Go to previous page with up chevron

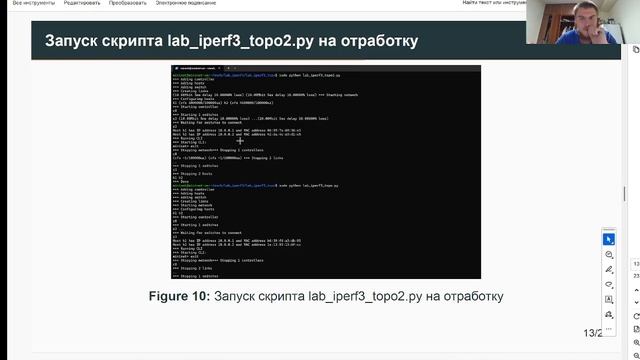[636, 290]
